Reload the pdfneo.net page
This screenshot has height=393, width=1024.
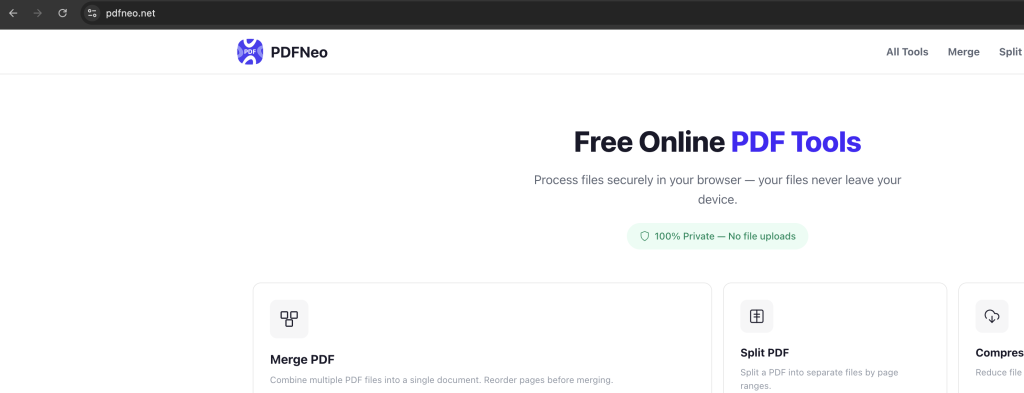pos(63,13)
